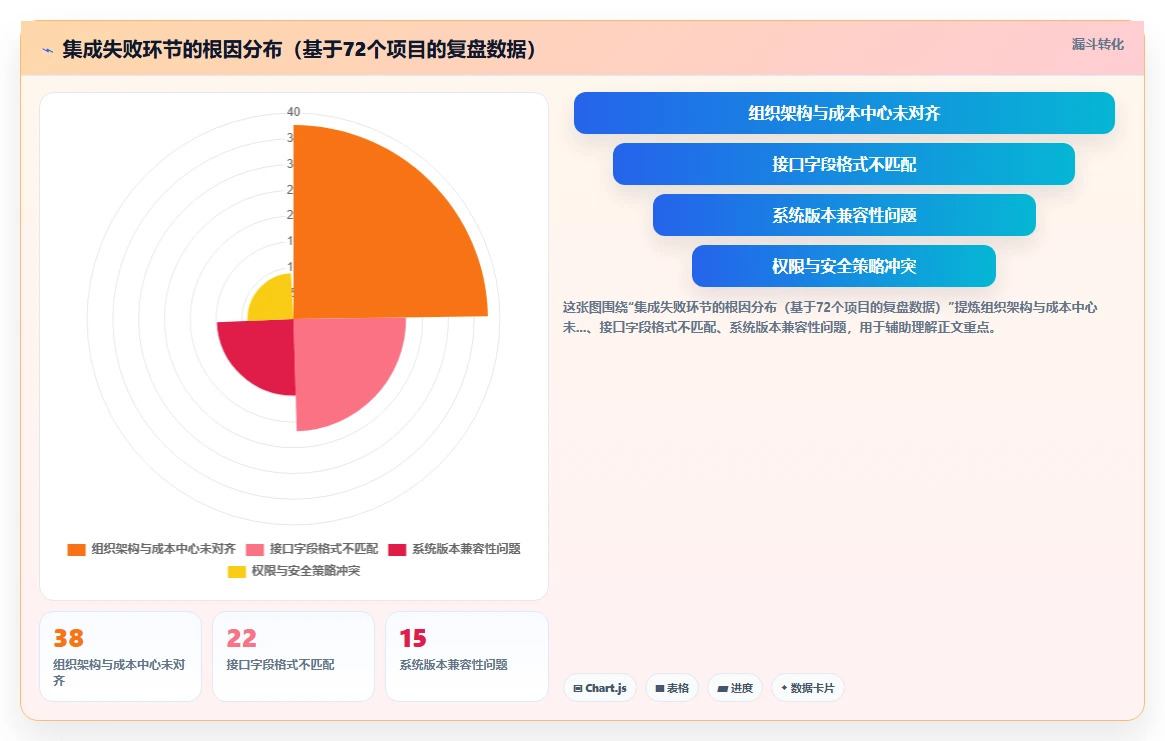This screenshot has width=1165, height=741.
Task: Click the bar icon inside the 进度 chip
Action: coord(722,689)
